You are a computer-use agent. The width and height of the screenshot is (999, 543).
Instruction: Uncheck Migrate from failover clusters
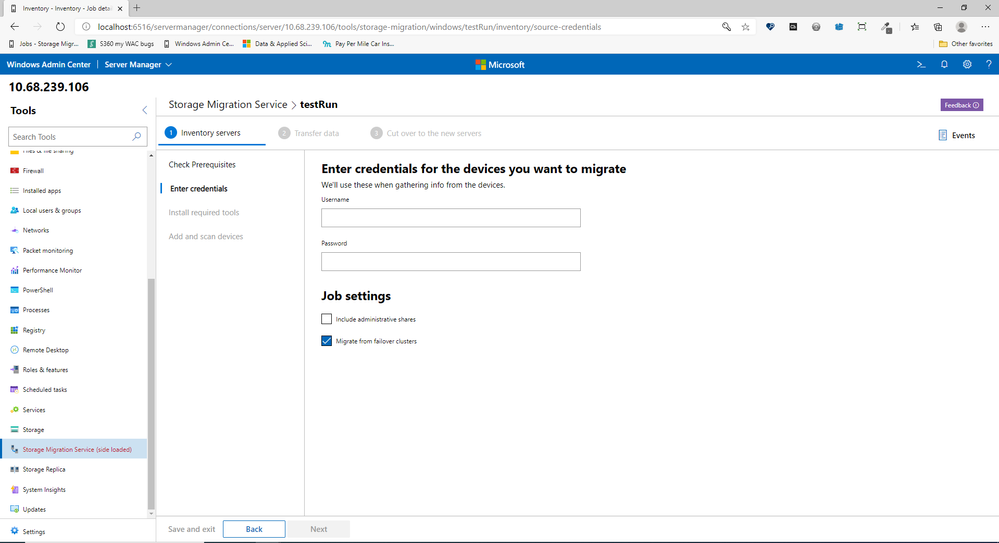326,341
